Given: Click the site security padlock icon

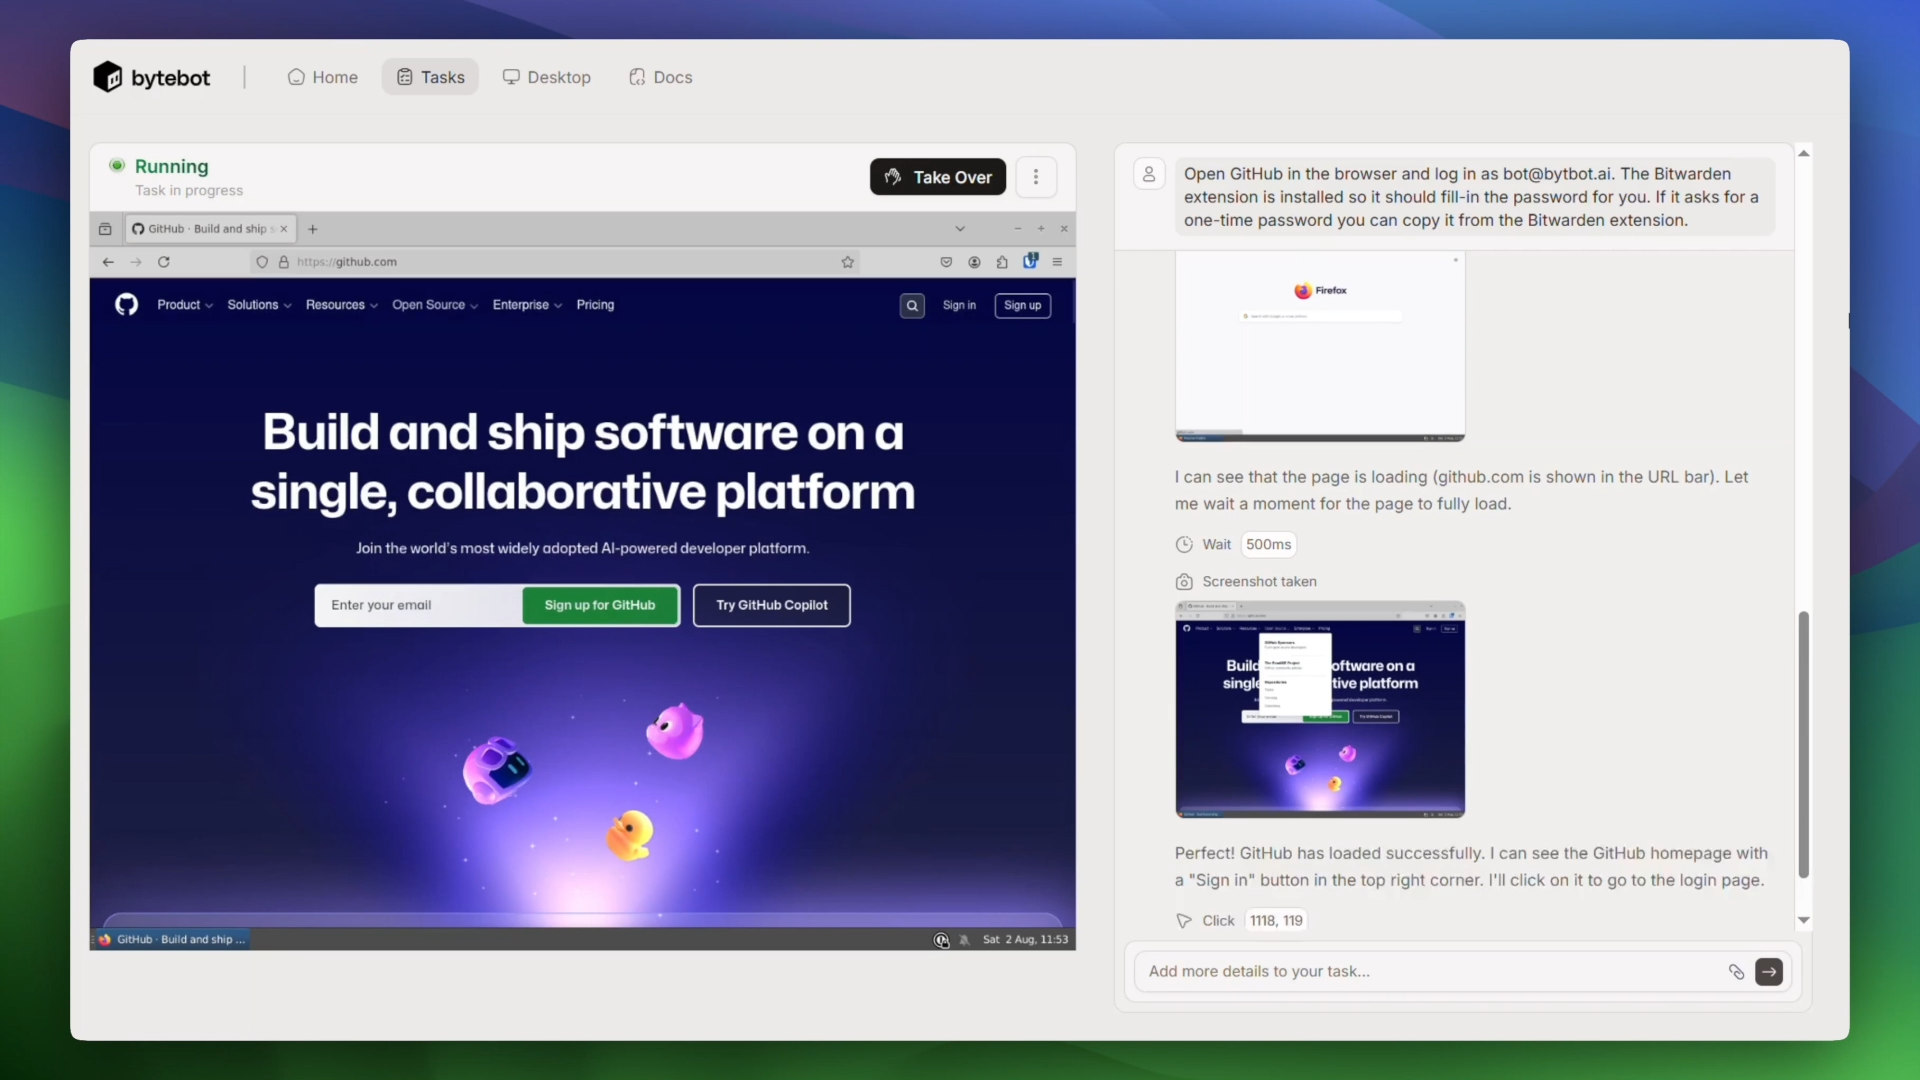Looking at the screenshot, I should [284, 262].
